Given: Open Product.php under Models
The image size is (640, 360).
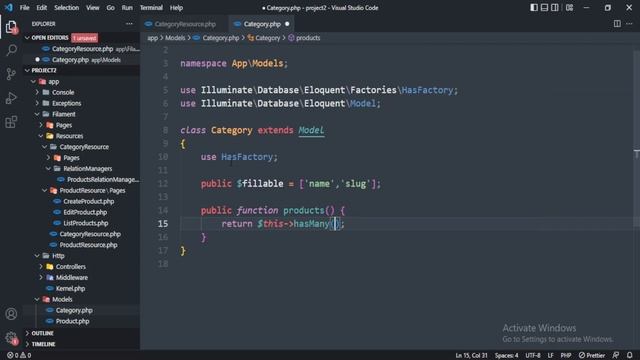Looking at the screenshot, I should pos(72,321).
